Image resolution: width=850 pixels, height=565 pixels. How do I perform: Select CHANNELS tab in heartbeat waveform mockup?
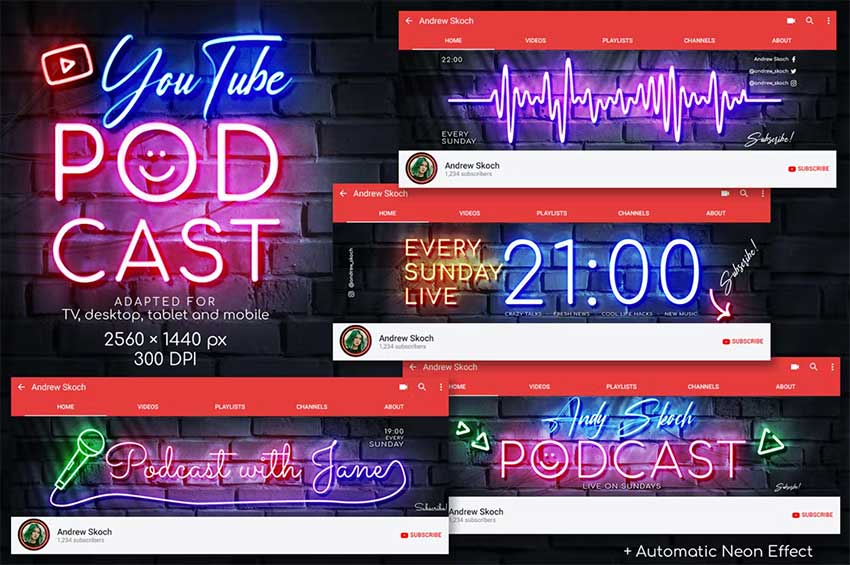699,41
